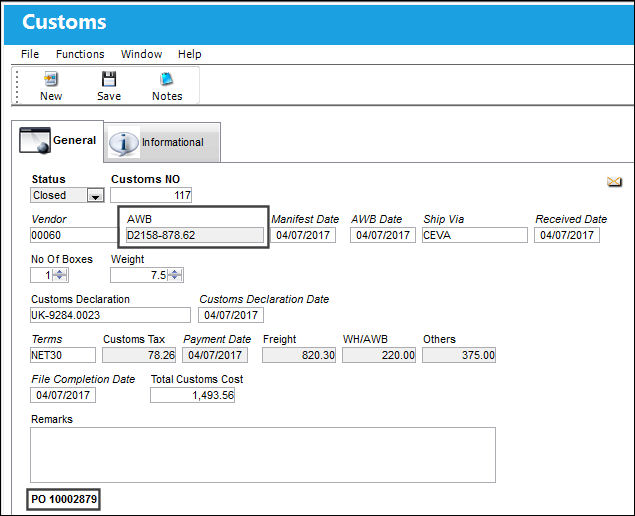Viewport: 635px width, 516px height.
Task: Click the Manifest Date field
Action: coord(303,235)
